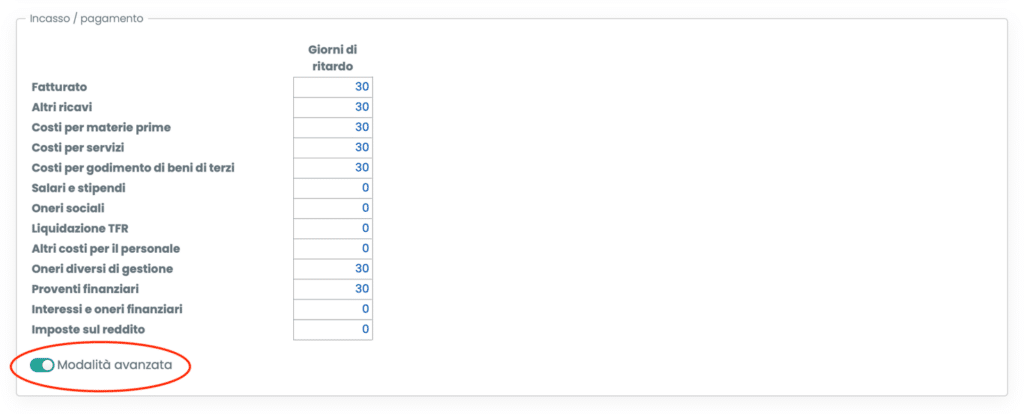Click the Imposte sul reddito delay field
Image resolution: width=1024 pixels, height=414 pixels.
[x=332, y=329]
